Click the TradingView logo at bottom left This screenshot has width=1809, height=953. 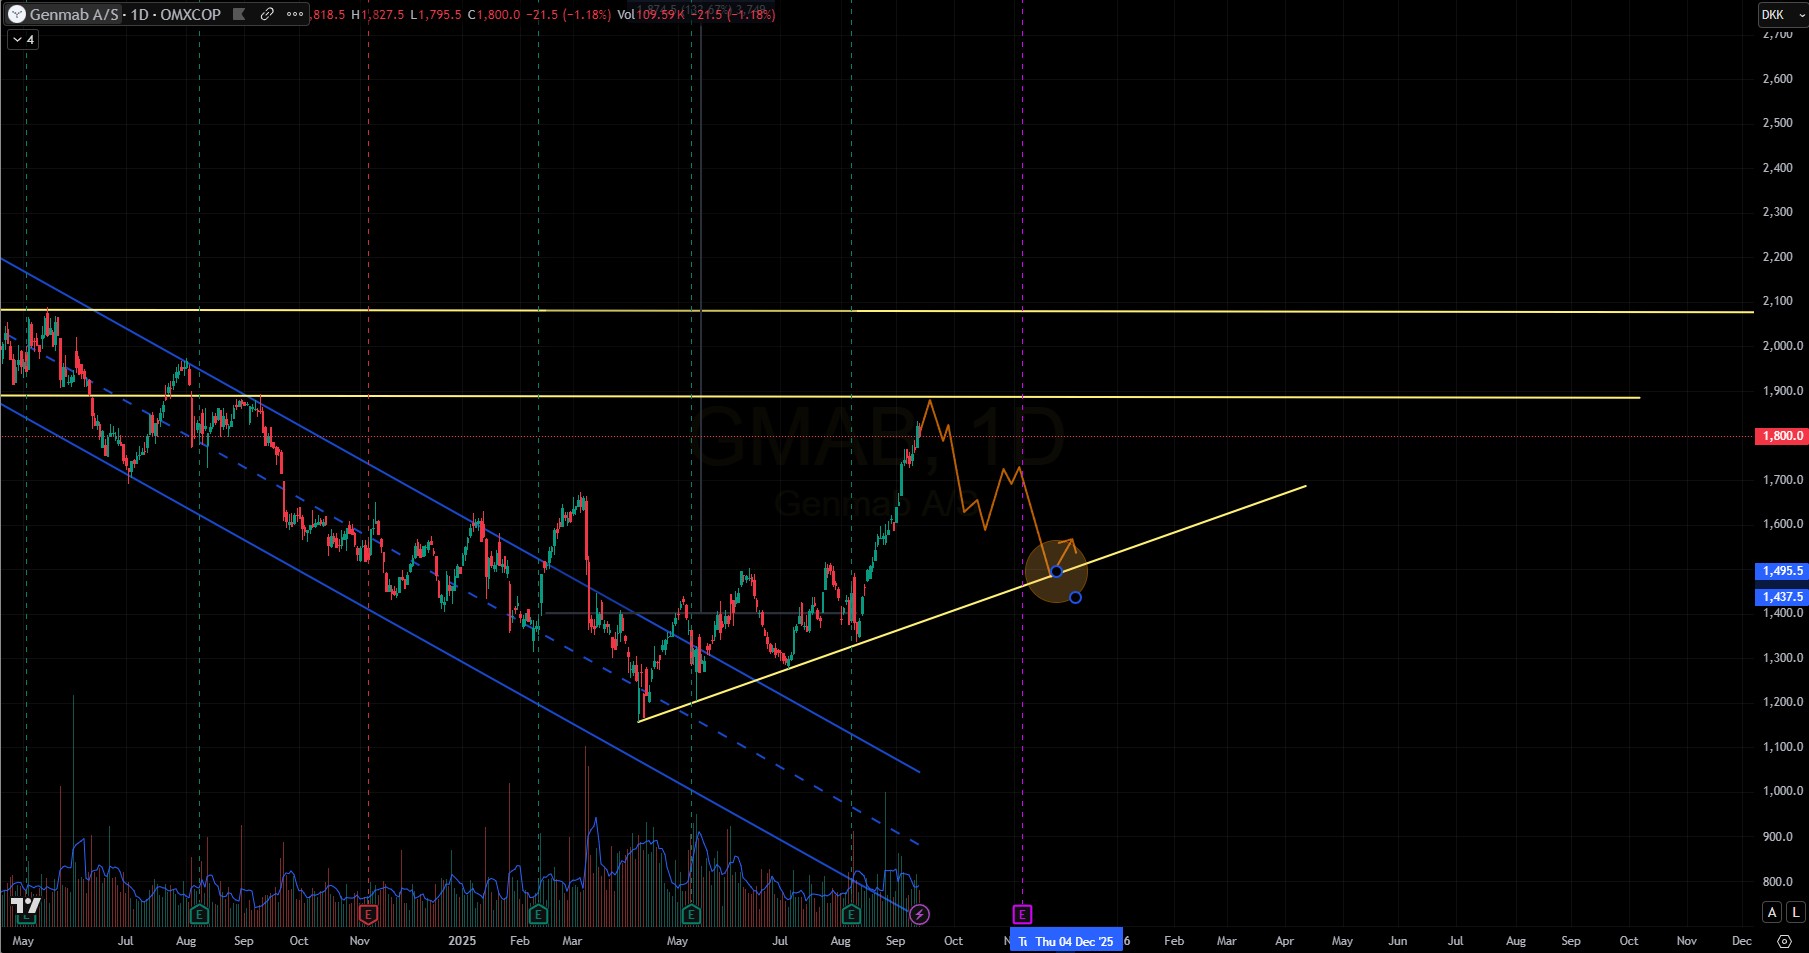pos(25,907)
